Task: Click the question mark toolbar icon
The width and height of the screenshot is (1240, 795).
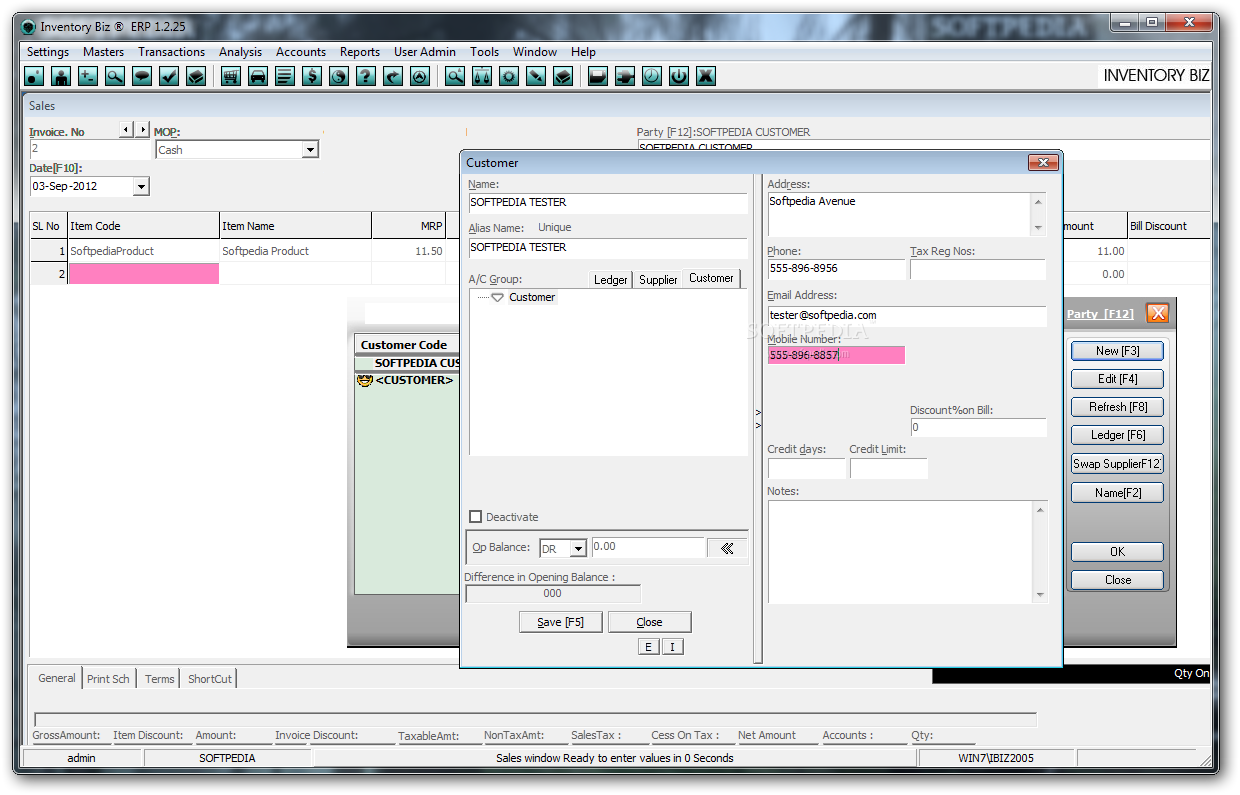Action: click(366, 76)
